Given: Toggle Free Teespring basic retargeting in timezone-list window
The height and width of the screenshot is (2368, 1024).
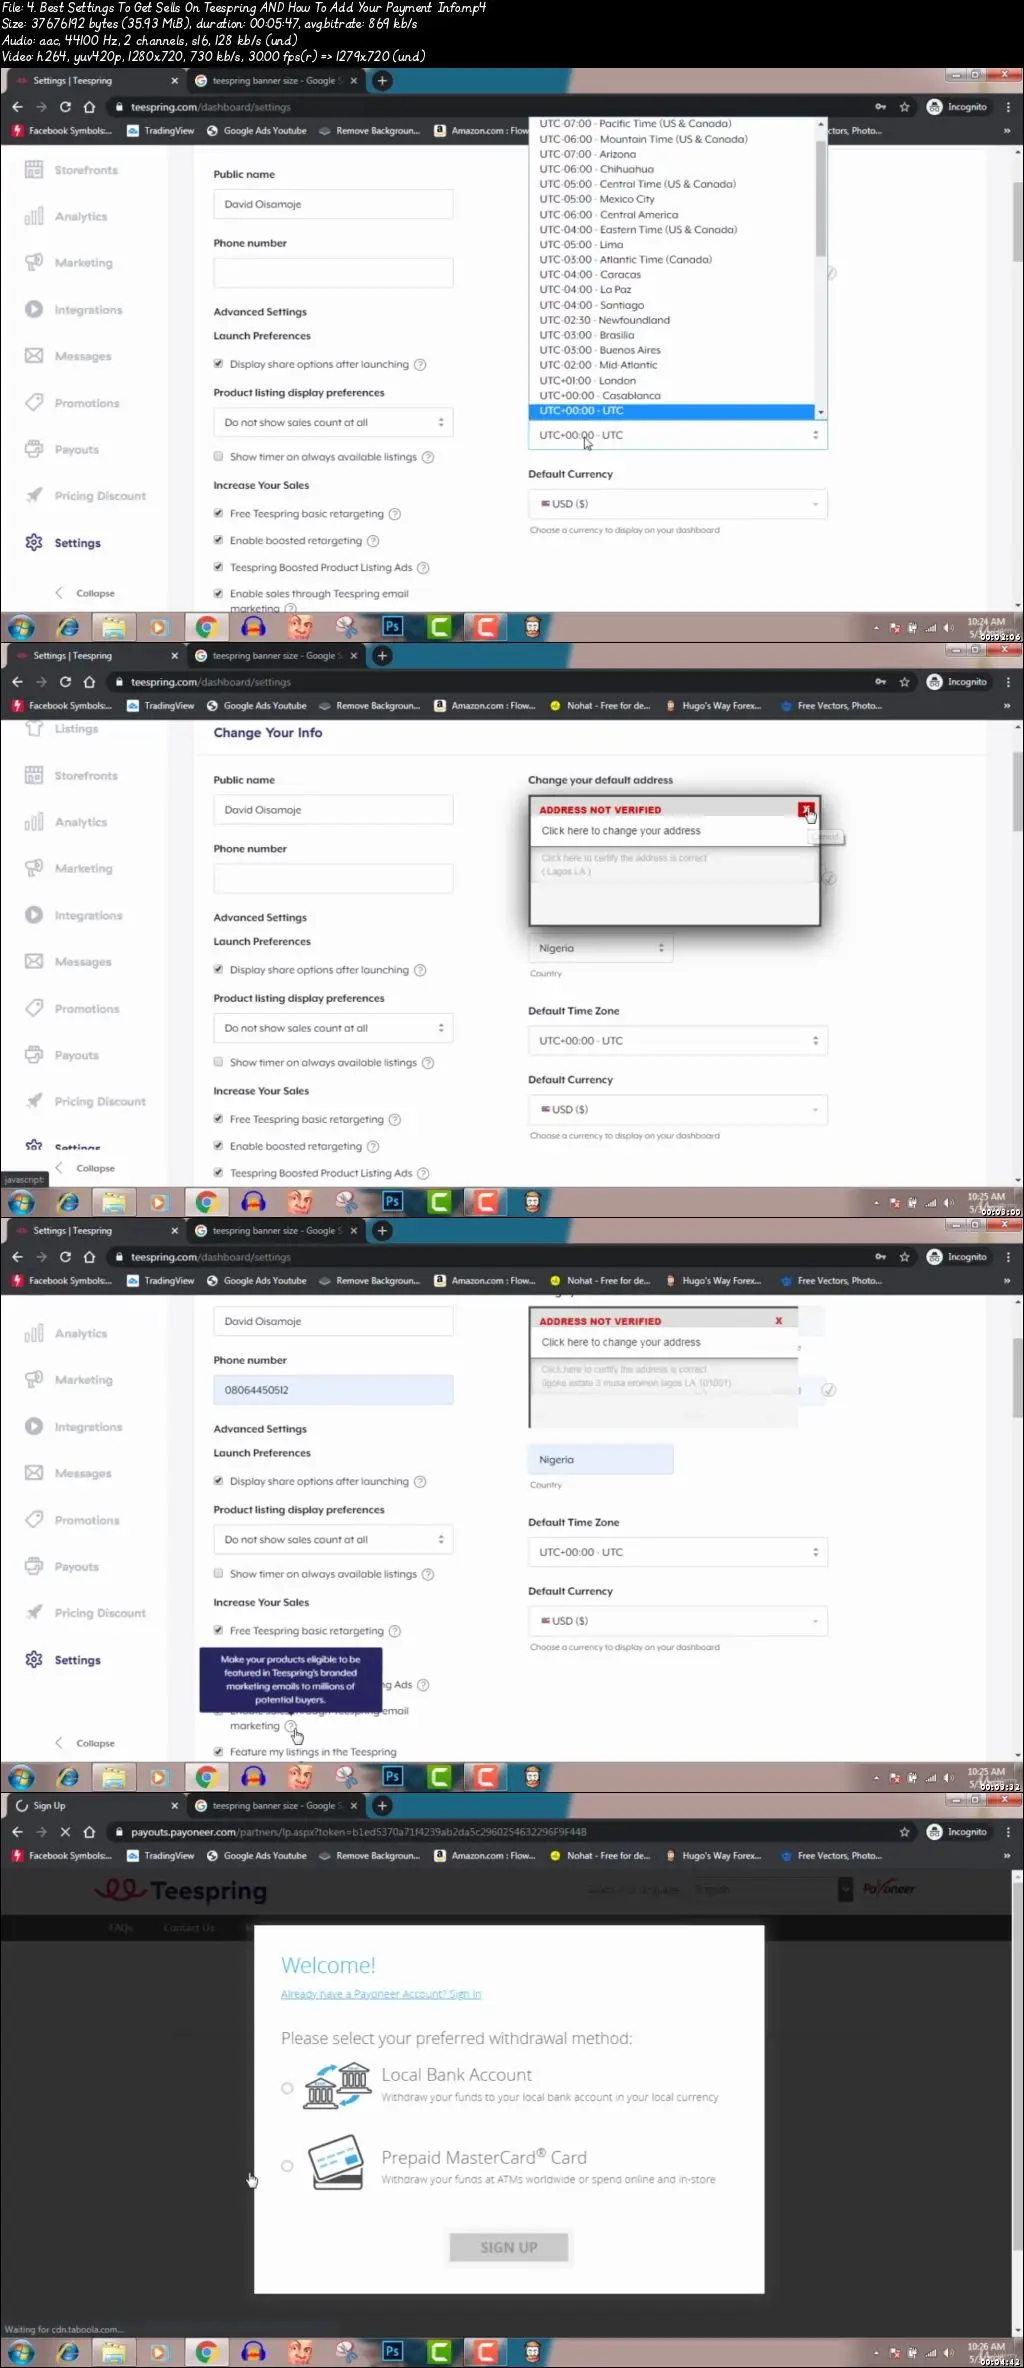Looking at the screenshot, I should click(218, 513).
